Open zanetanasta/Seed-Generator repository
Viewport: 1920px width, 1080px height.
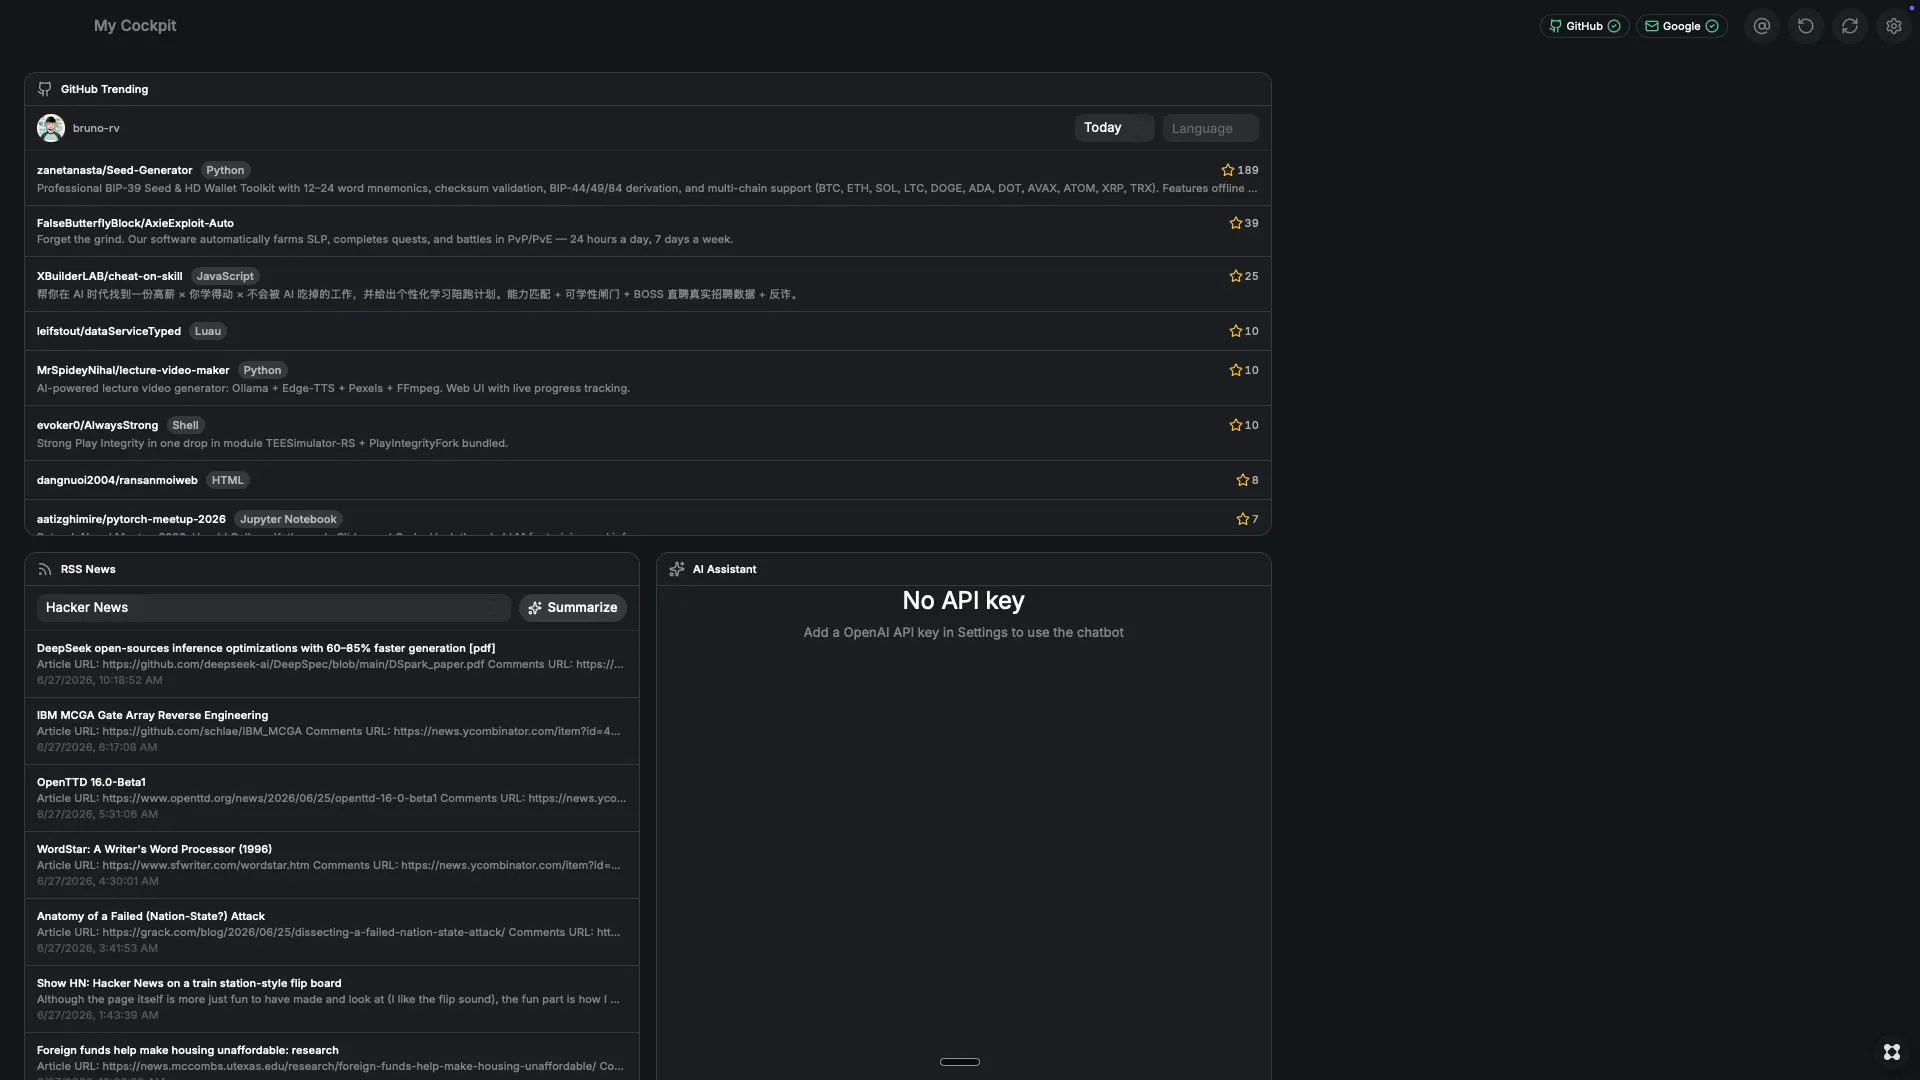[114, 170]
